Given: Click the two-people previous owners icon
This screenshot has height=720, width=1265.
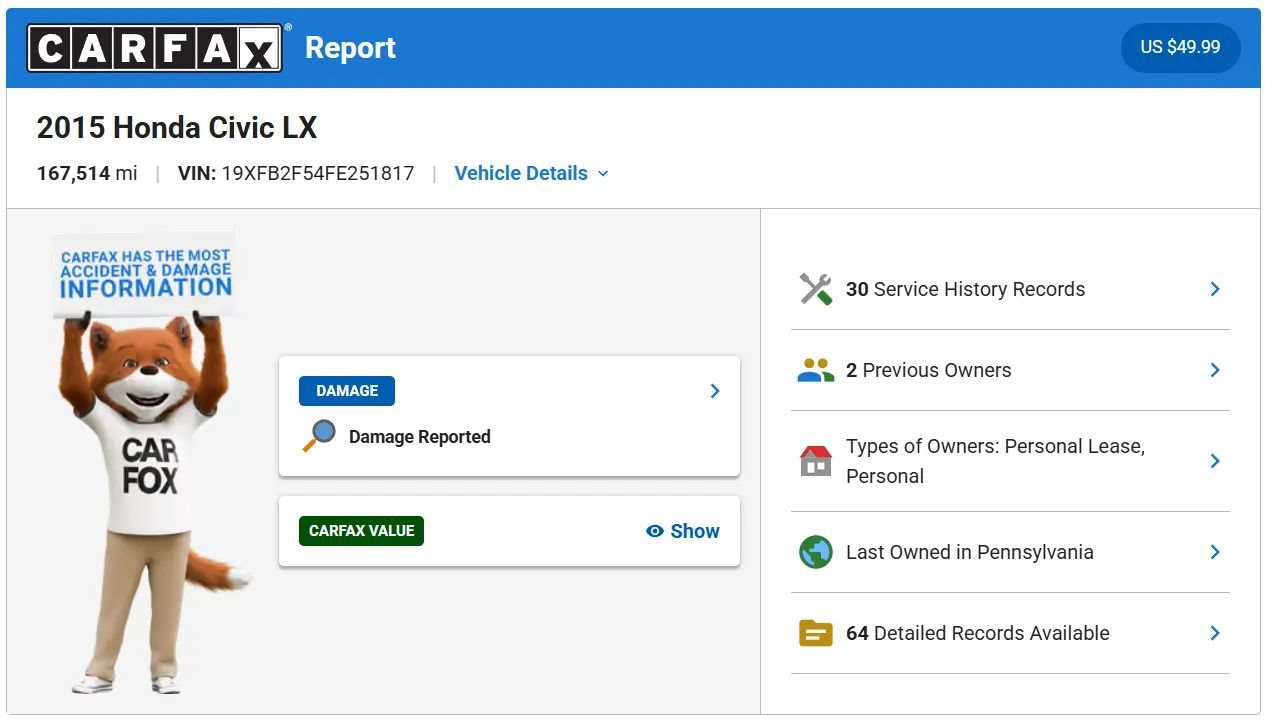Looking at the screenshot, I should click(x=816, y=370).
